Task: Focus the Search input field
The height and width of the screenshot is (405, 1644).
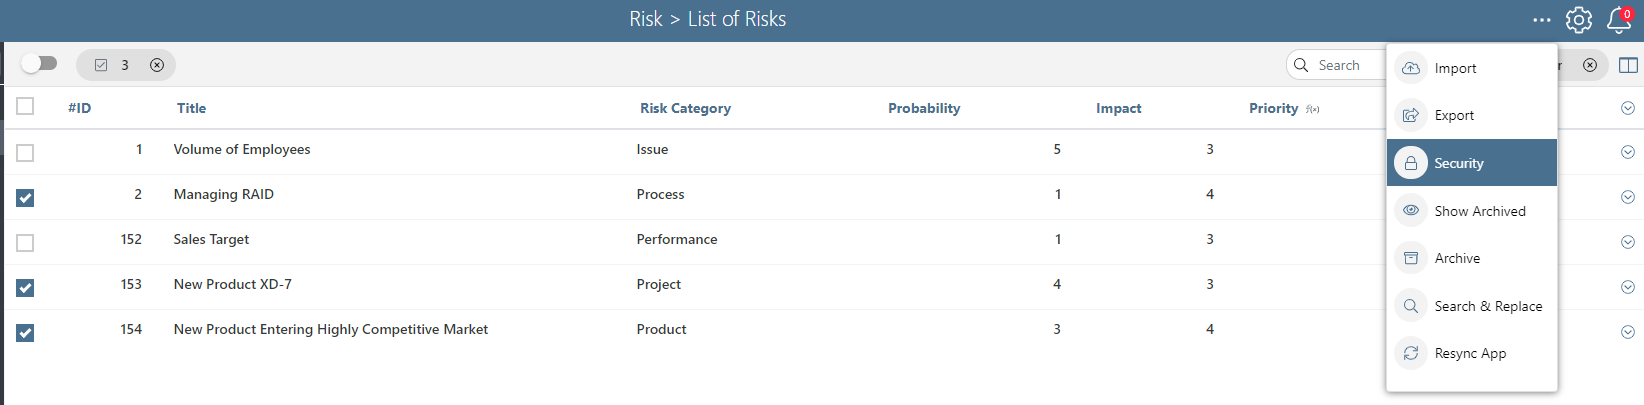Action: [1338, 65]
